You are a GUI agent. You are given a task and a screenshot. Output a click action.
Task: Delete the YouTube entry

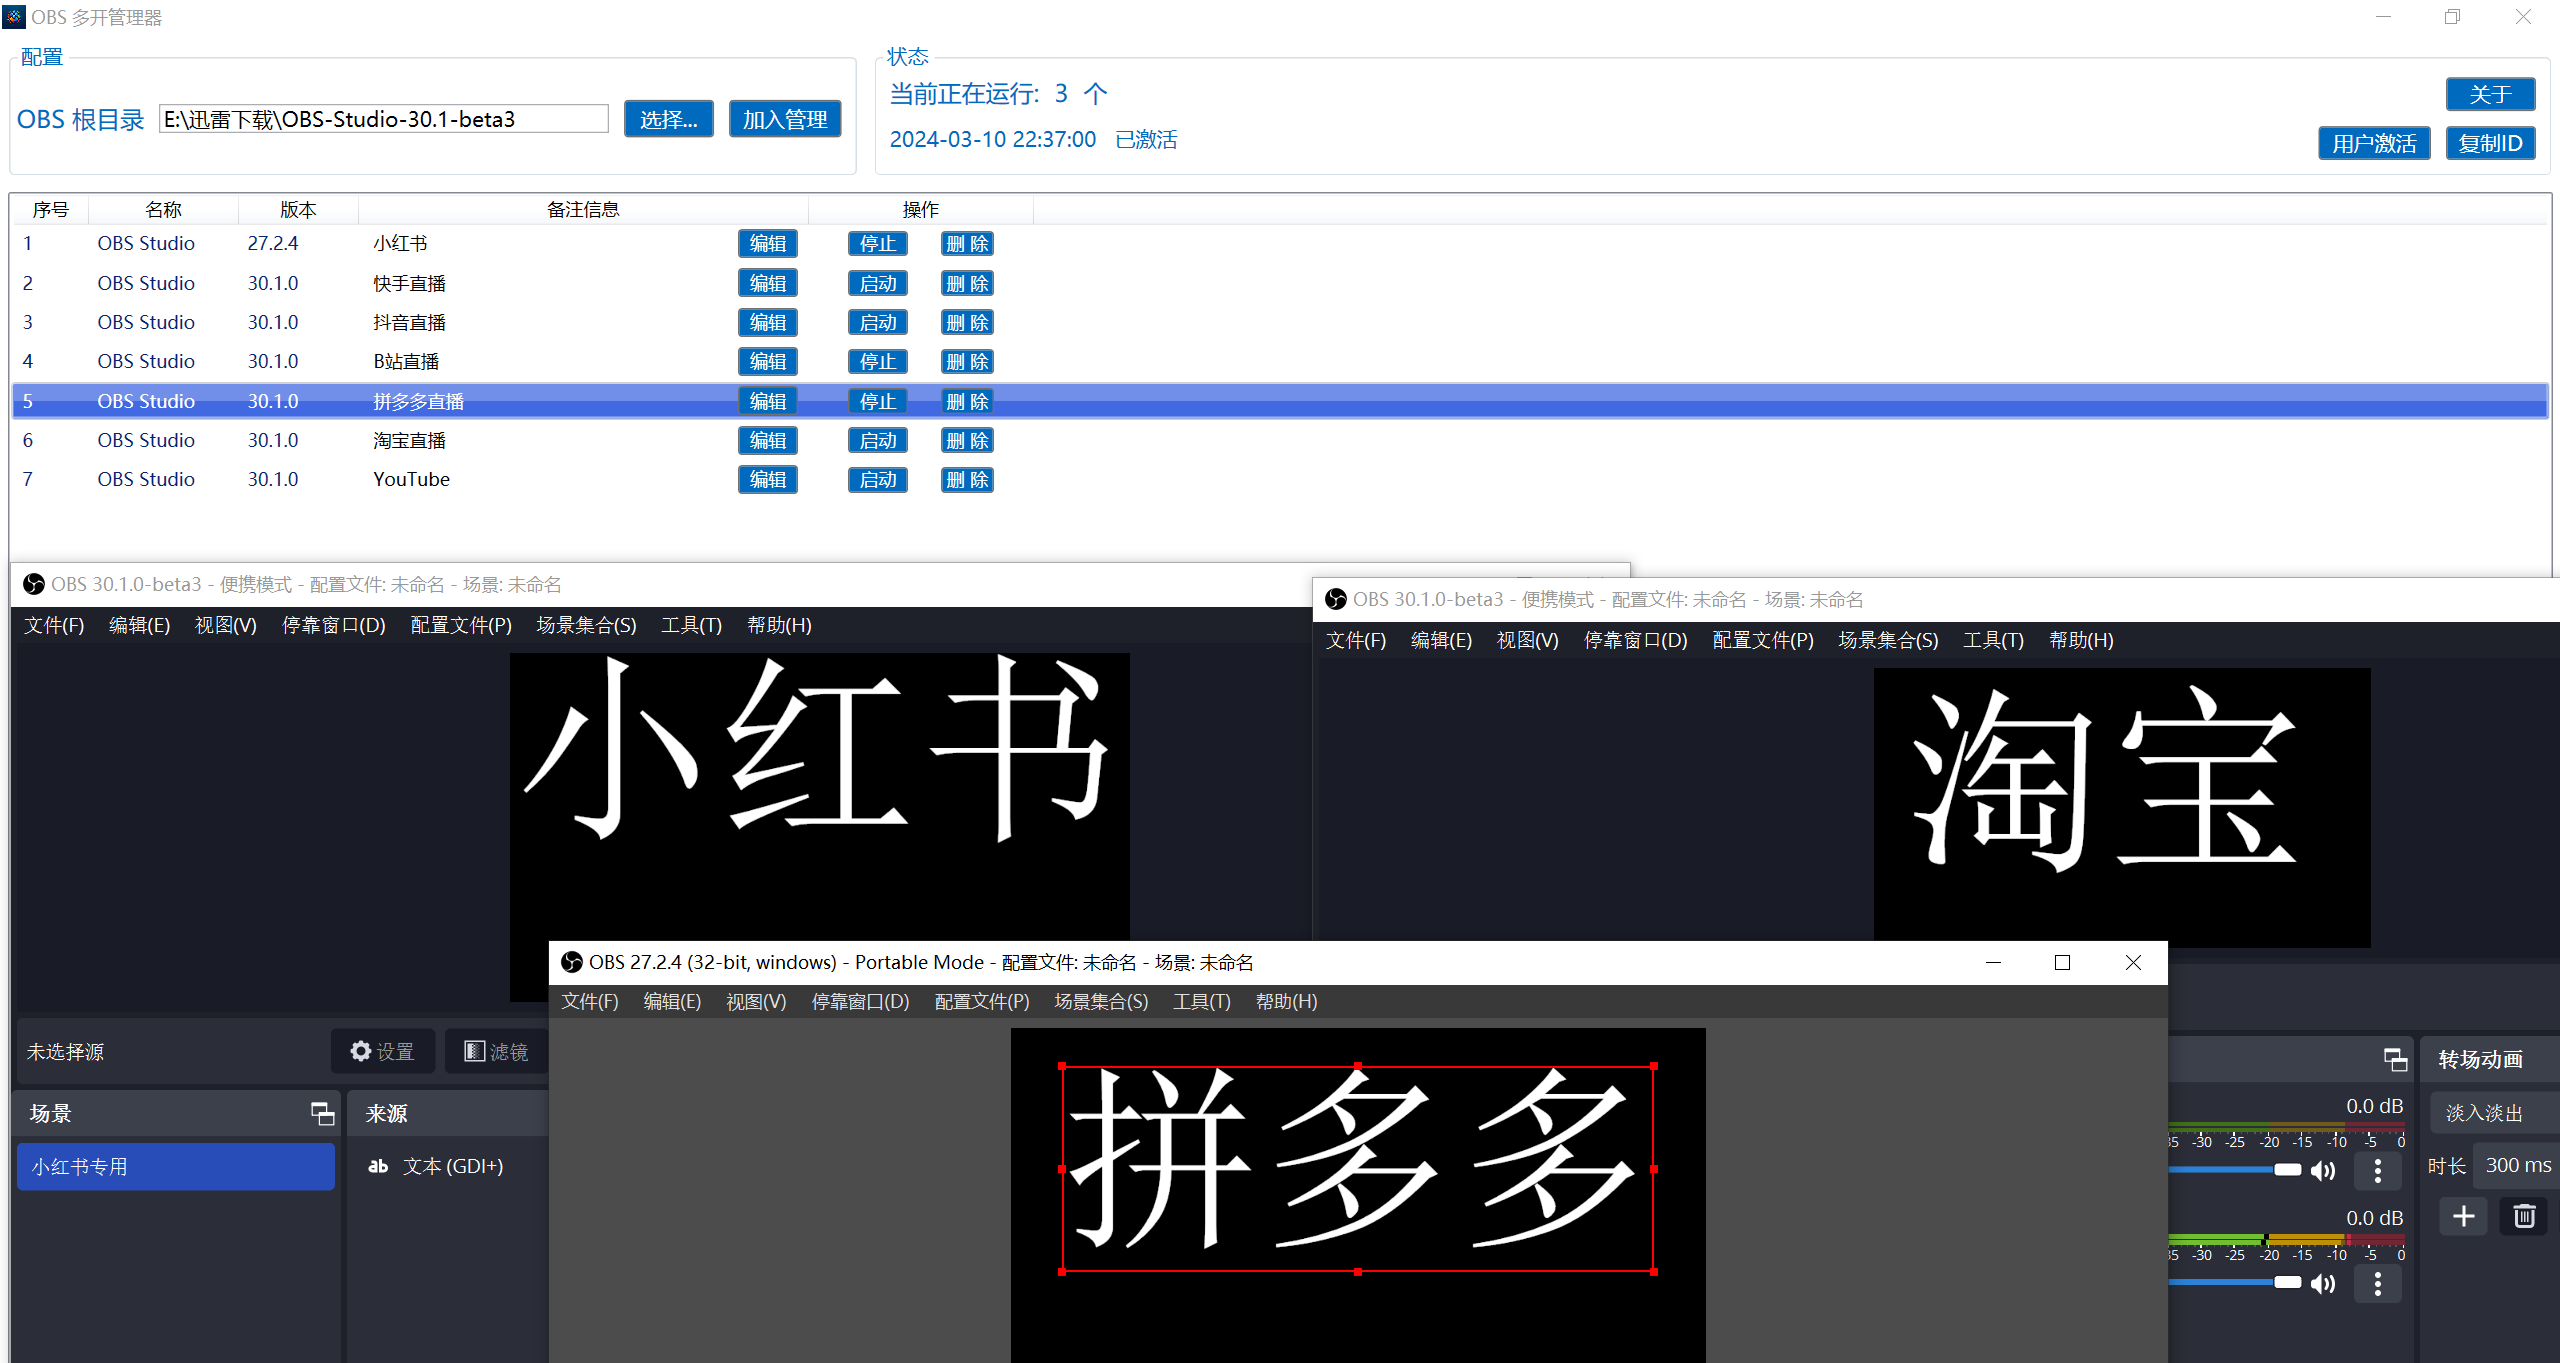coord(967,479)
